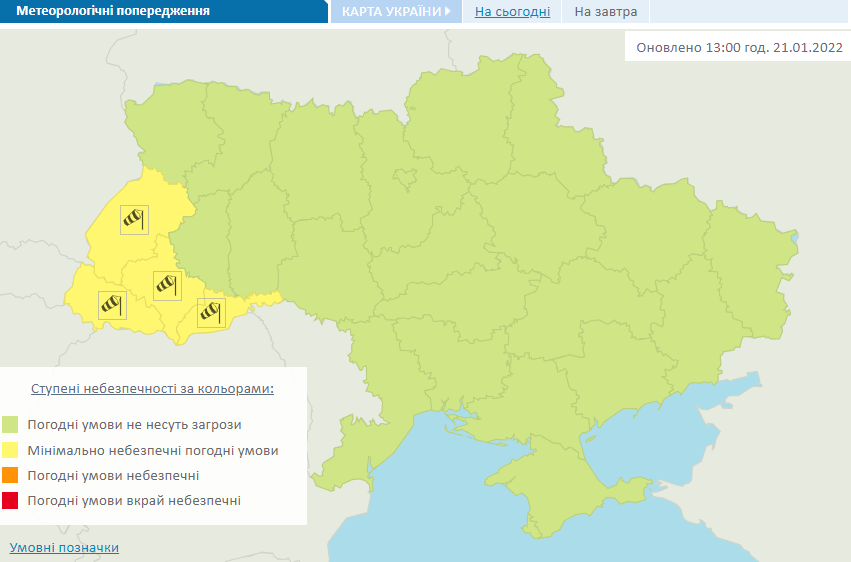The image size is (851, 562).
Task: Click the wind warning icon in Zakarpattia region
Action: tap(112, 305)
